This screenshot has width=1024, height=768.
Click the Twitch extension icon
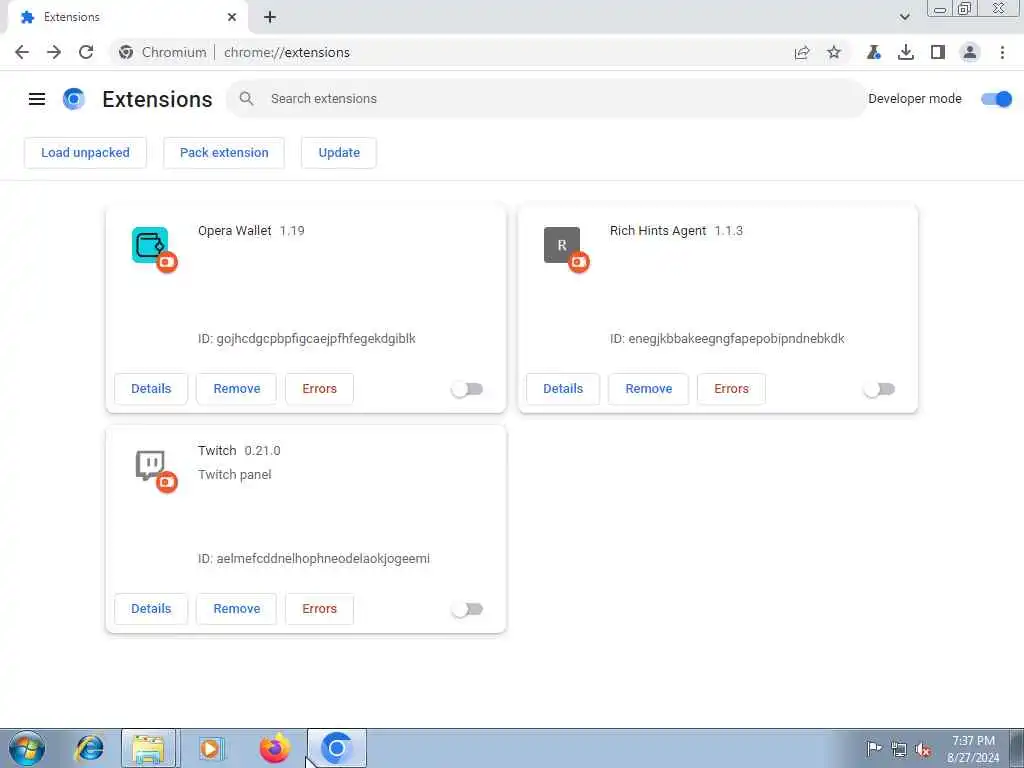[150, 465]
